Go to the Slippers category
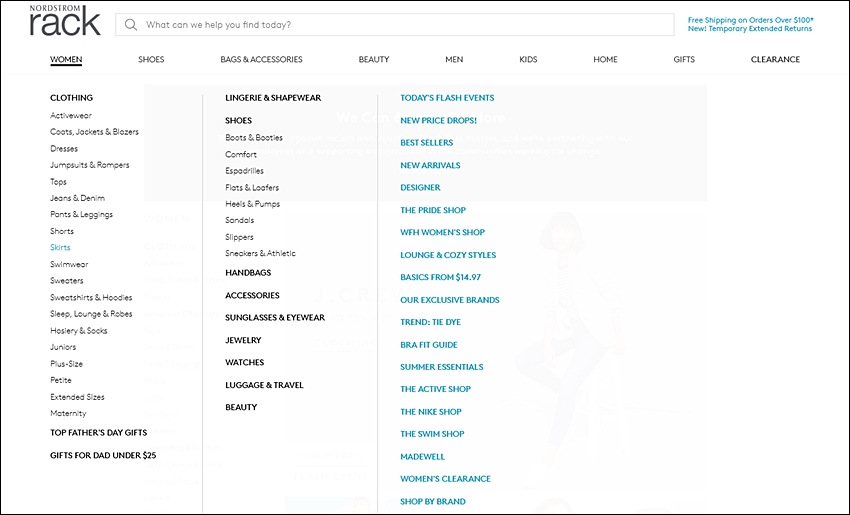Image resolution: width=850 pixels, height=515 pixels. click(x=239, y=237)
